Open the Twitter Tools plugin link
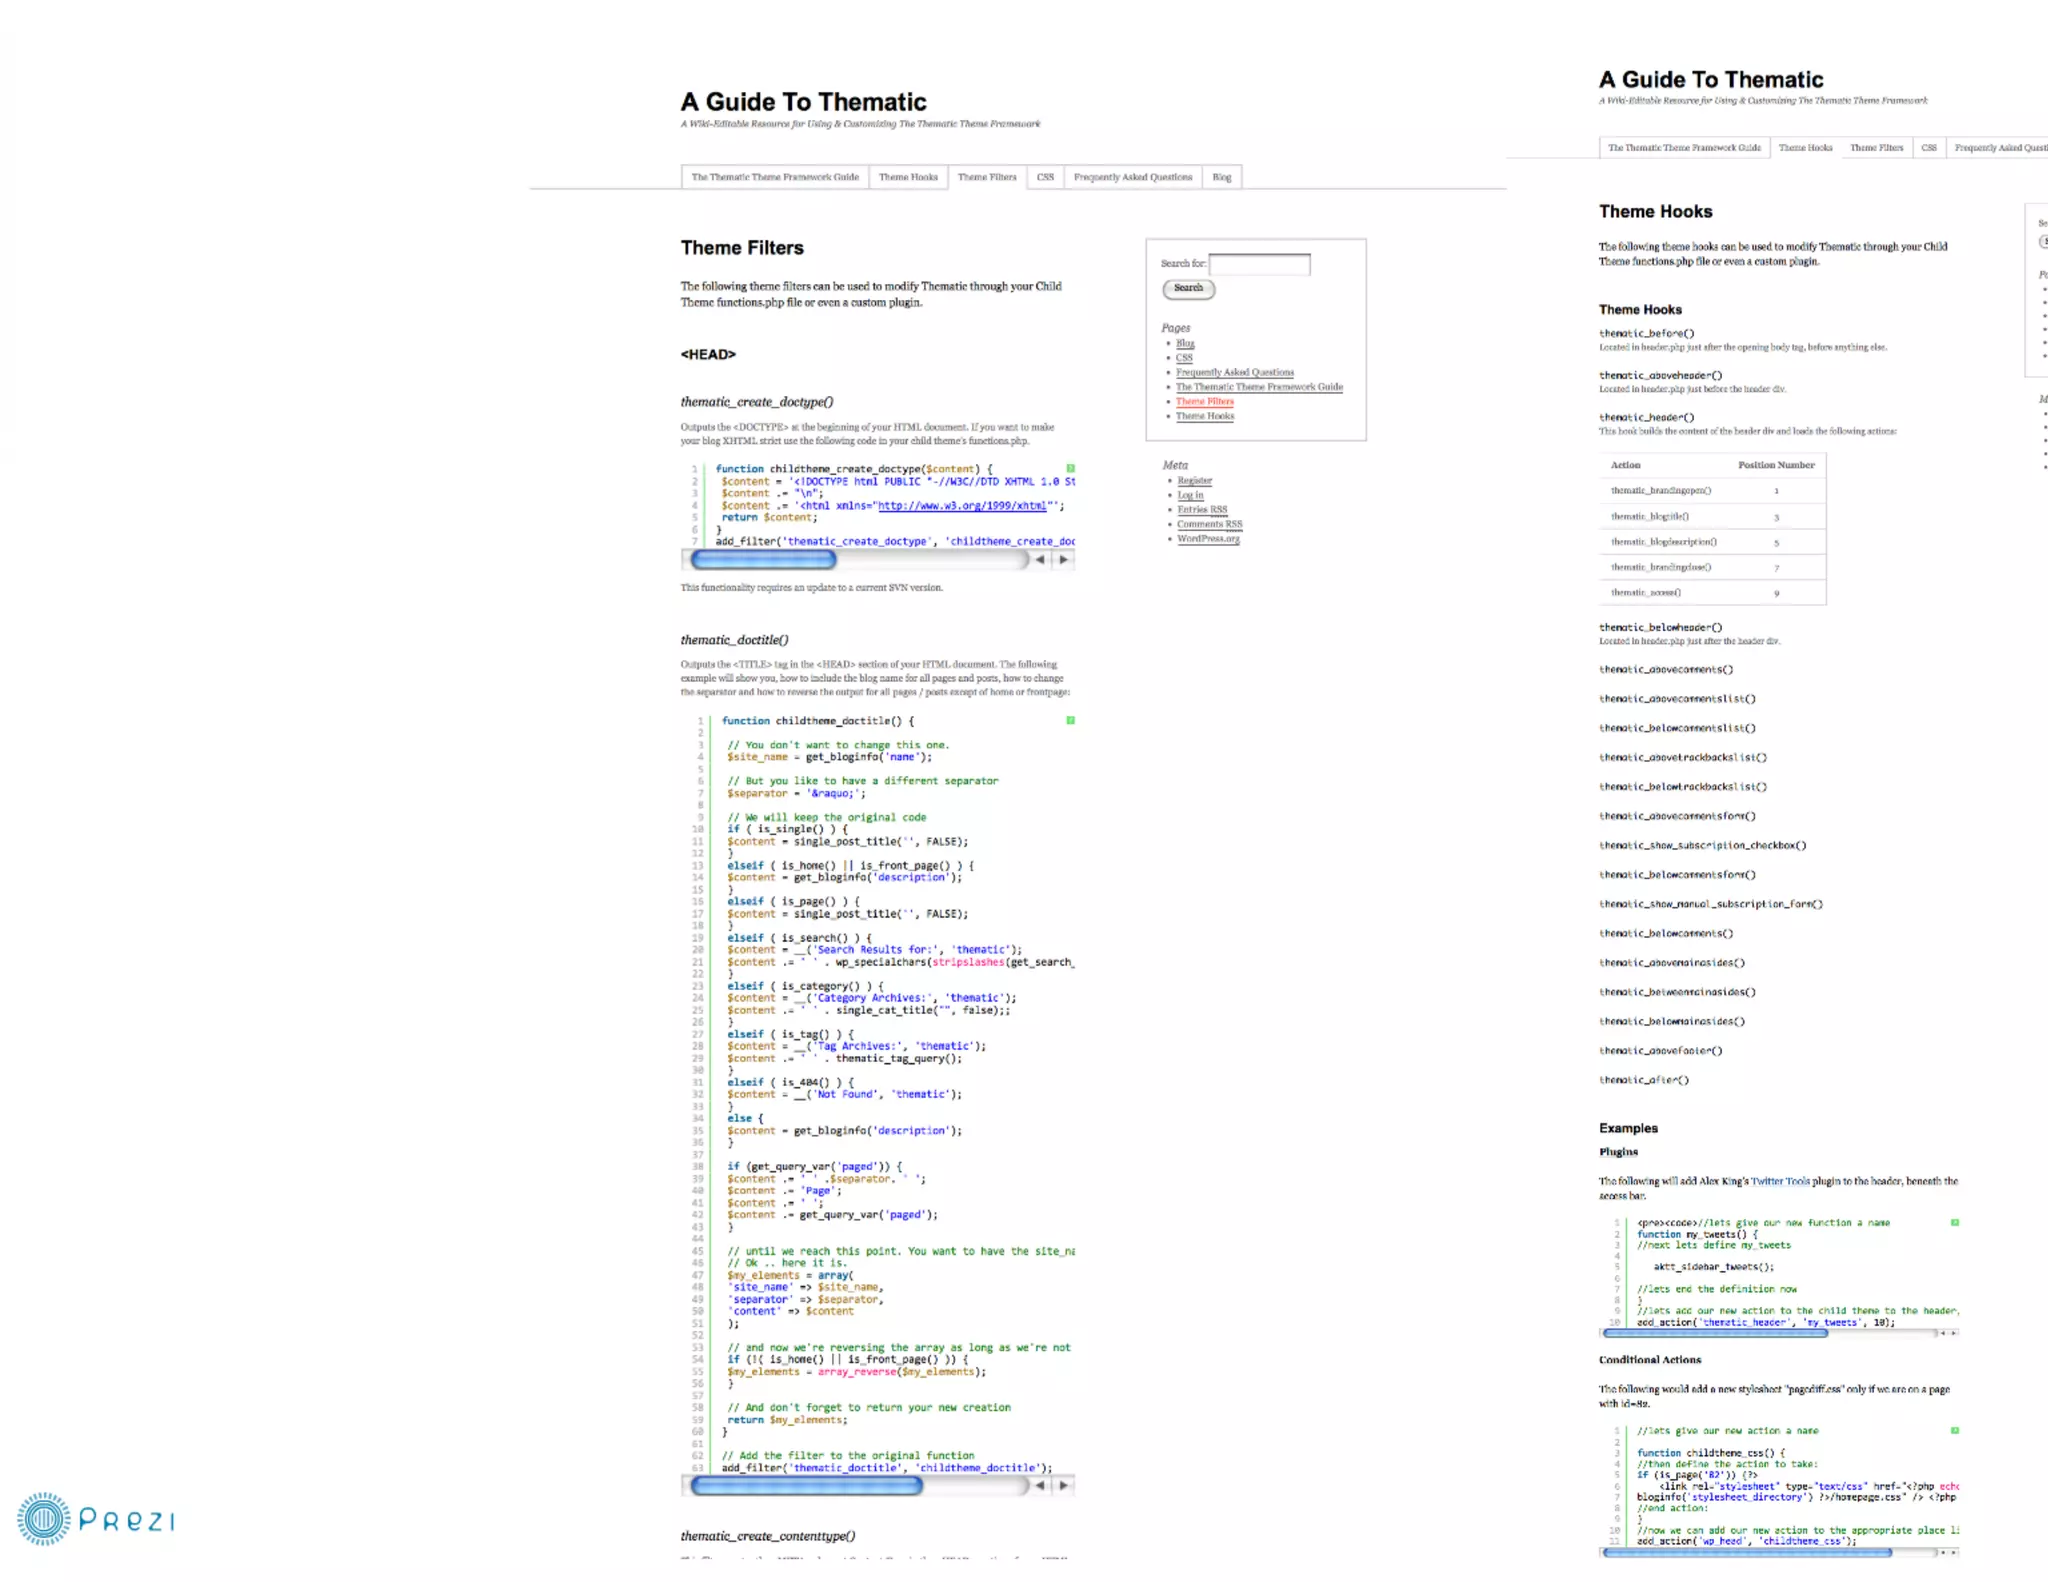 tap(1780, 1181)
